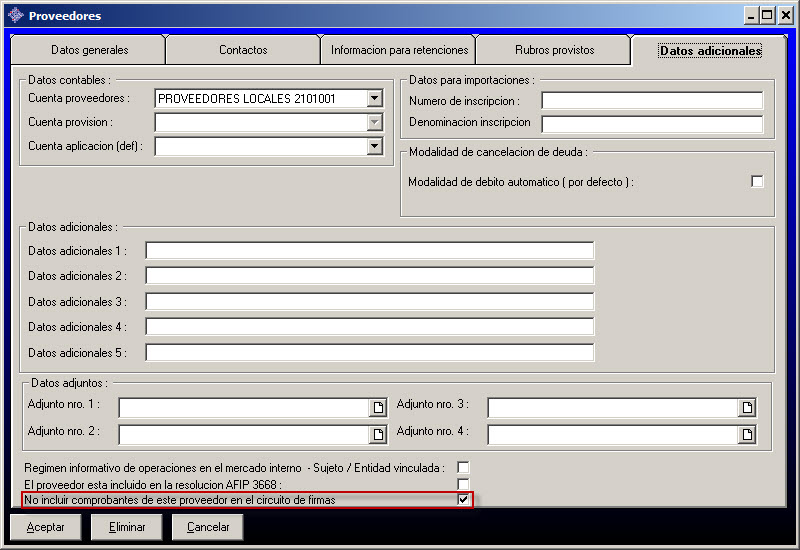Check the resolucion AFIP 3668 checkbox
This screenshot has width=800, height=550.
click(x=463, y=484)
